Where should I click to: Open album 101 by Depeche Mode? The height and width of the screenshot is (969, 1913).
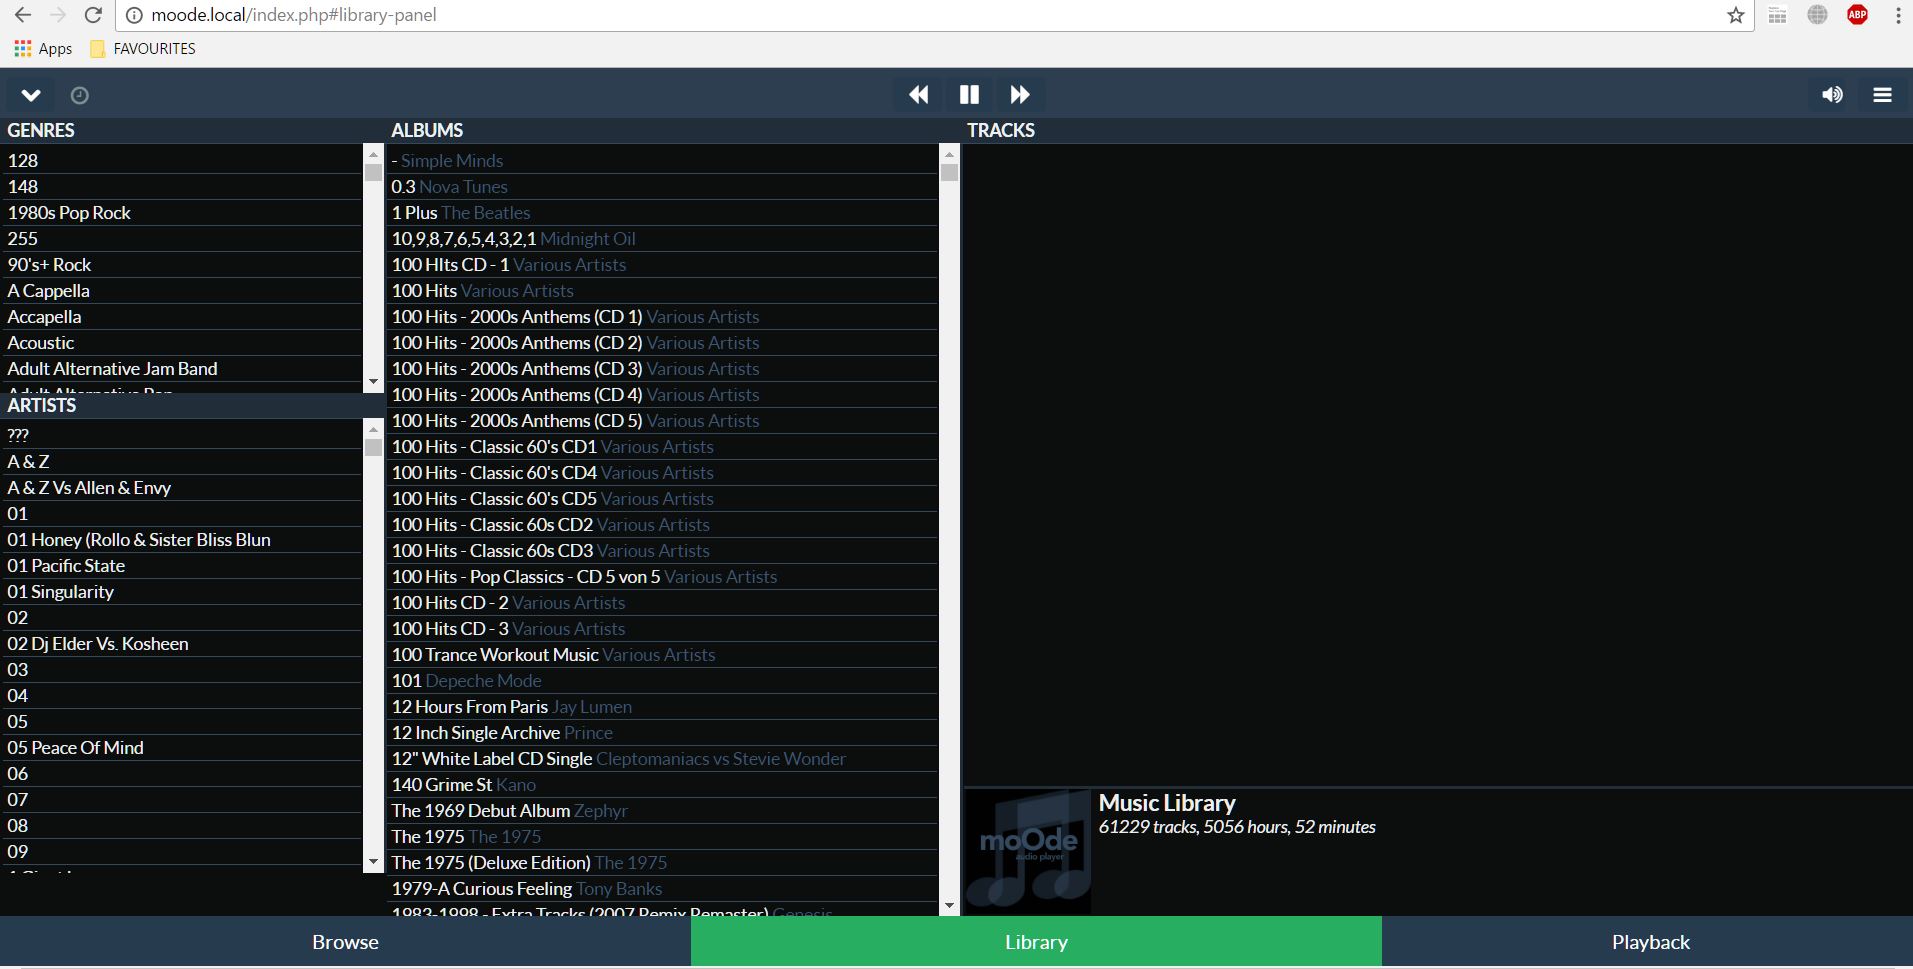662,680
